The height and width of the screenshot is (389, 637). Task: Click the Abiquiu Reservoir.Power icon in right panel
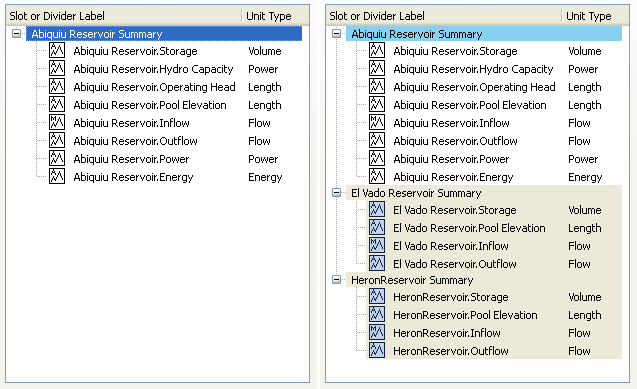[x=377, y=158]
